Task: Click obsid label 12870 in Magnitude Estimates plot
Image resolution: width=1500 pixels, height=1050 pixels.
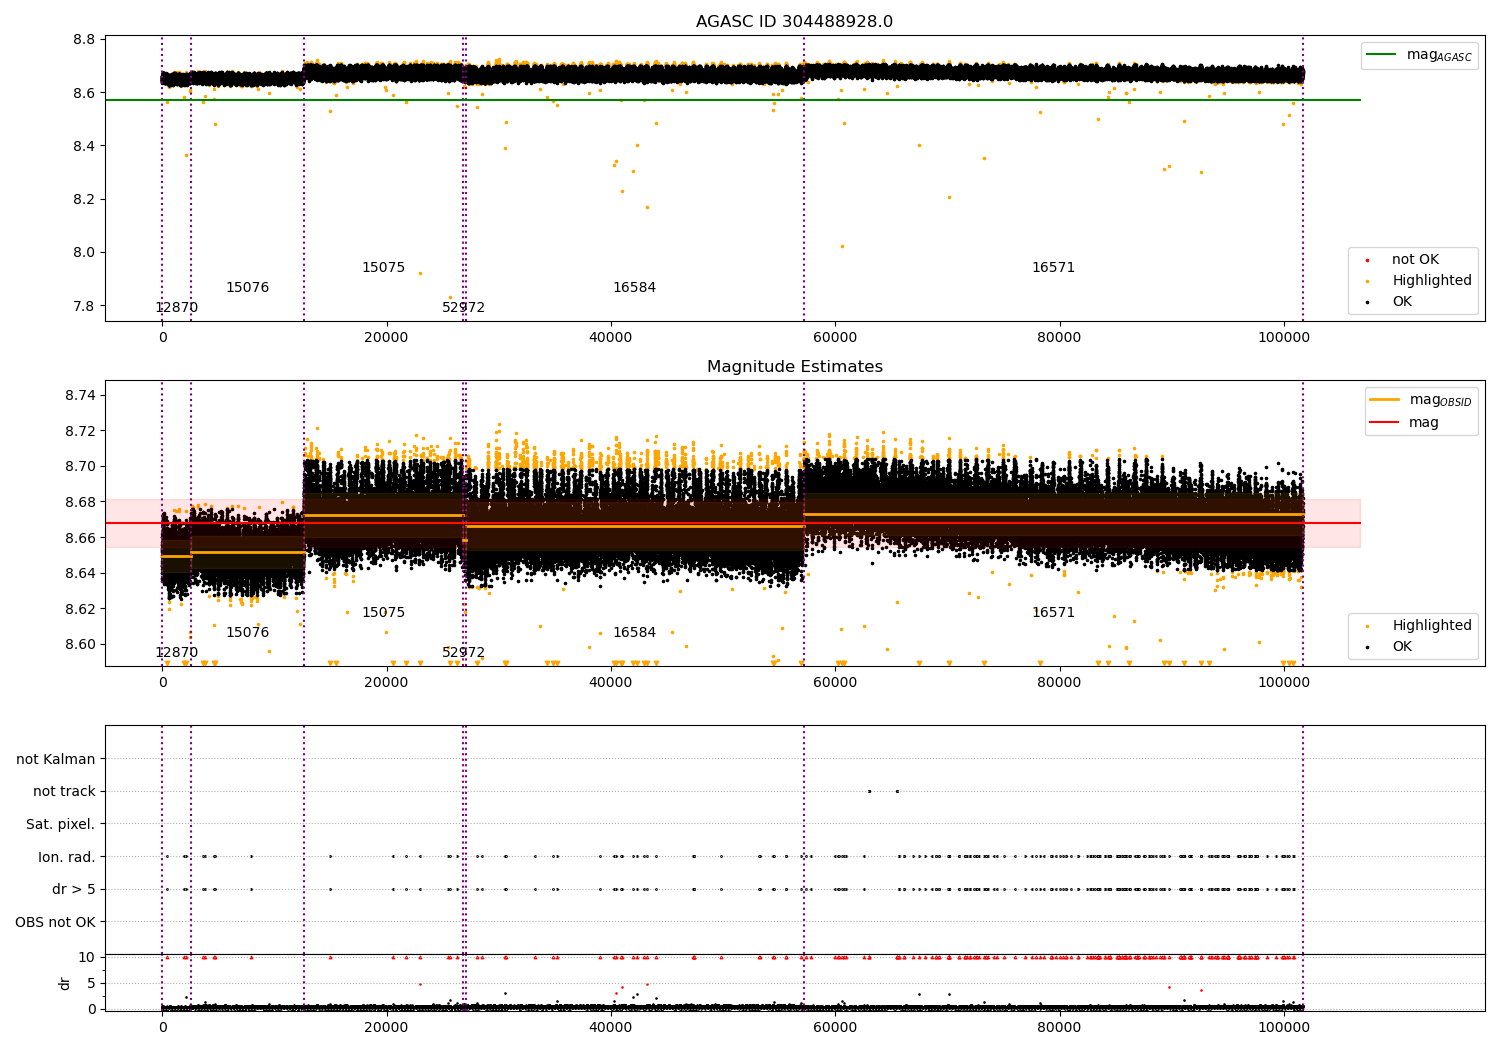Action: pyautogui.click(x=176, y=652)
